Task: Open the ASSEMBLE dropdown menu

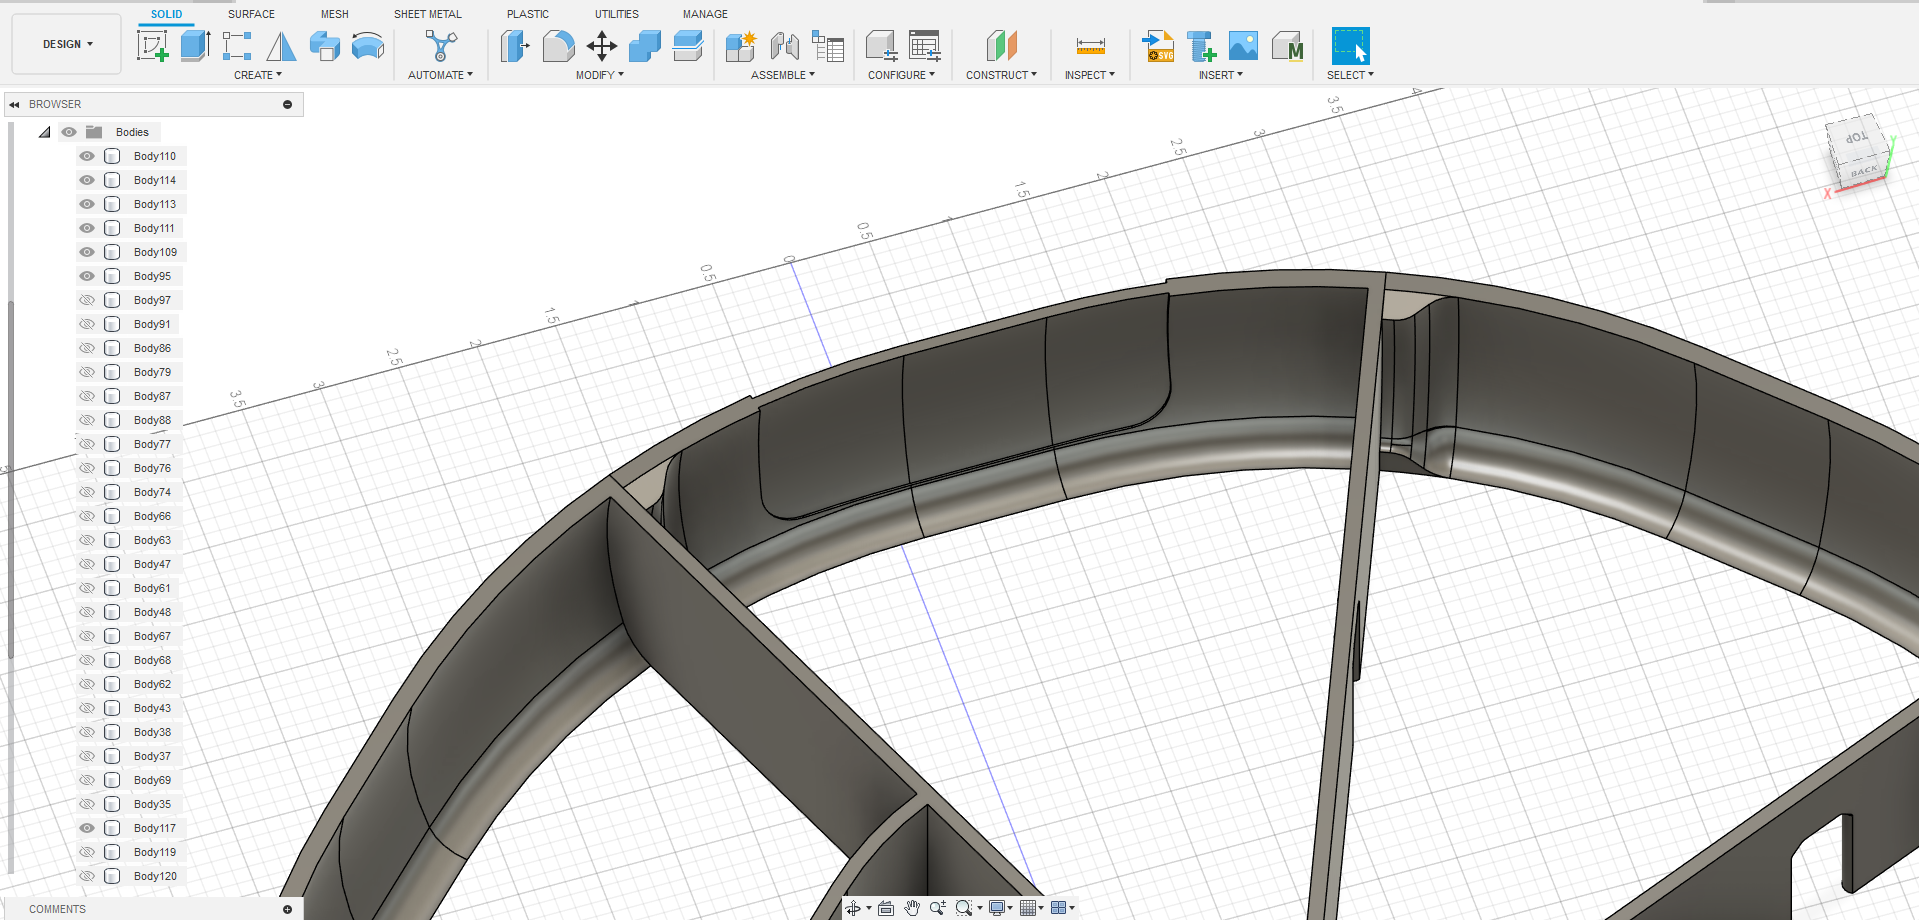Action: click(x=783, y=75)
